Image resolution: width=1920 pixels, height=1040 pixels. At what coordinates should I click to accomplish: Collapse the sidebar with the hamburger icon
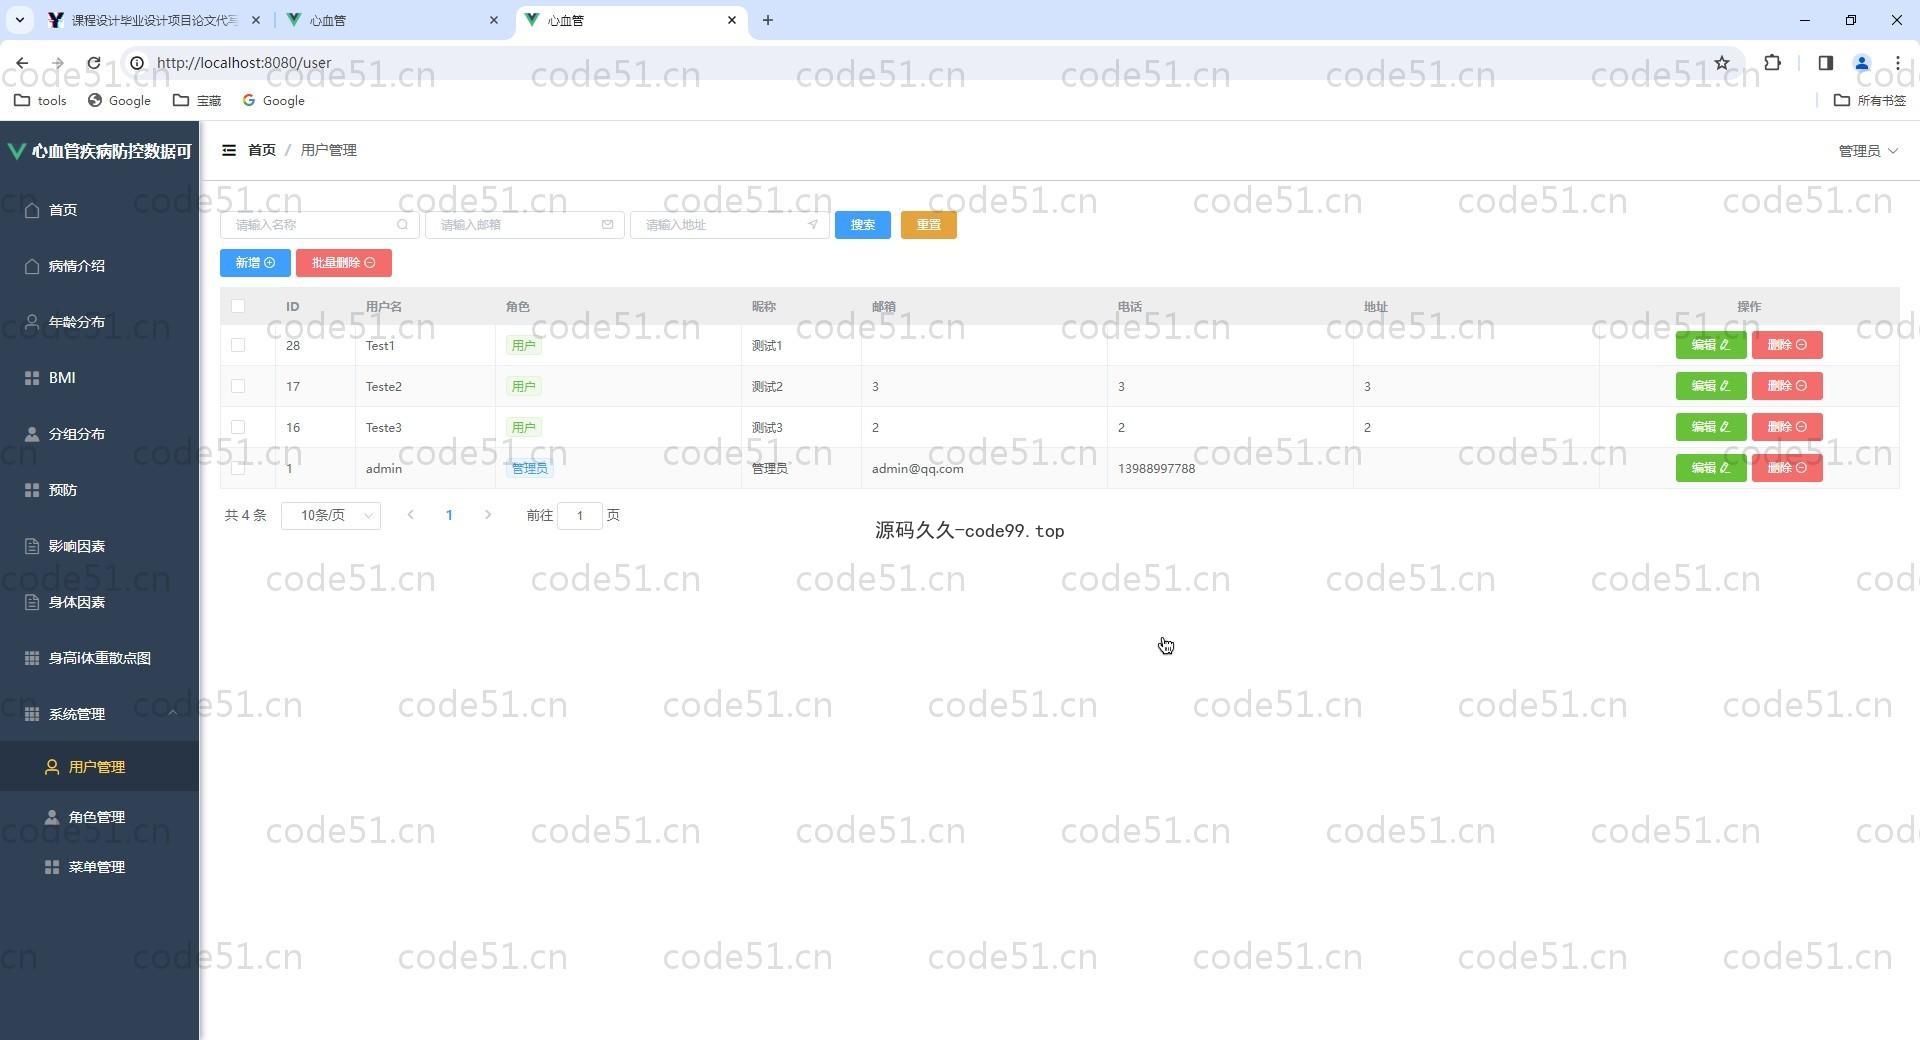229,150
